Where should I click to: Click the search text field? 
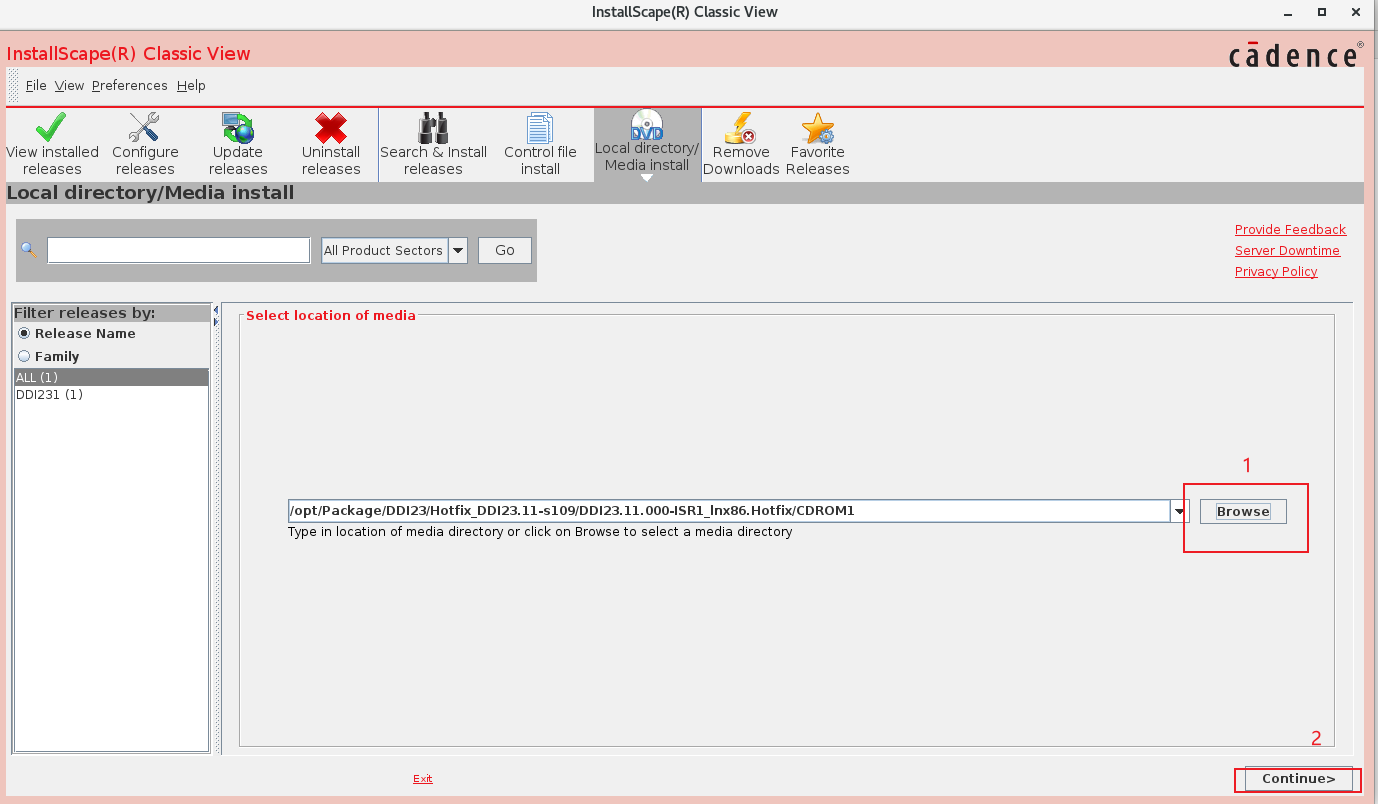(x=178, y=251)
